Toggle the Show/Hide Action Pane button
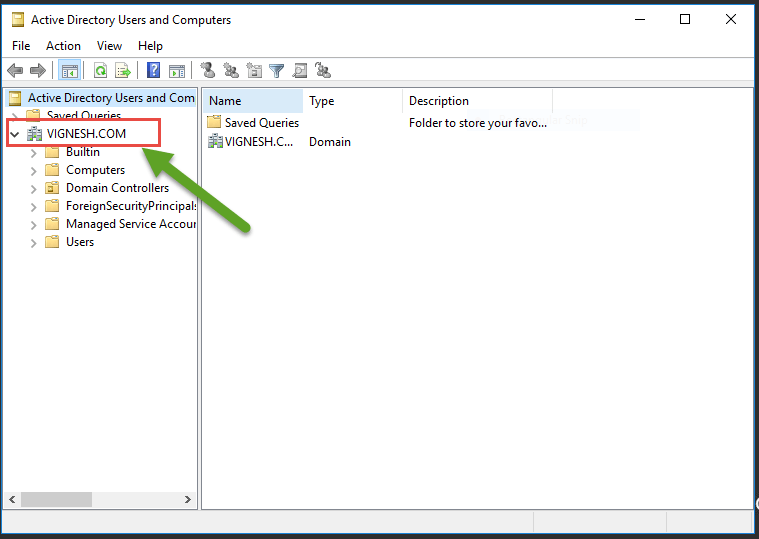Screen dimensions: 759x539 tap(177, 70)
